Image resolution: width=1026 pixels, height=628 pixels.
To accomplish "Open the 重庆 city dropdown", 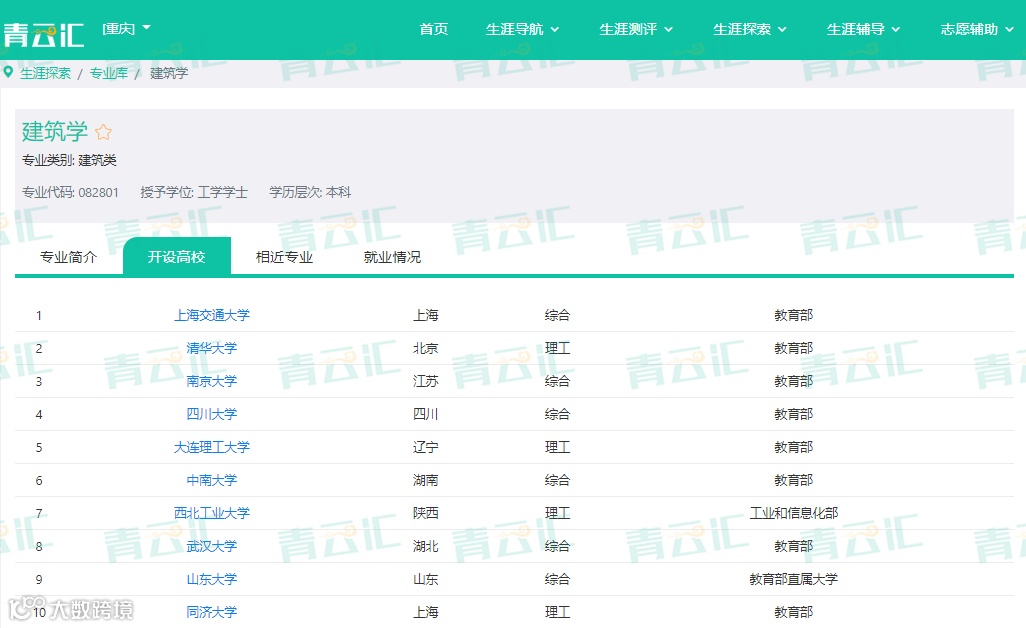I will tap(126, 28).
